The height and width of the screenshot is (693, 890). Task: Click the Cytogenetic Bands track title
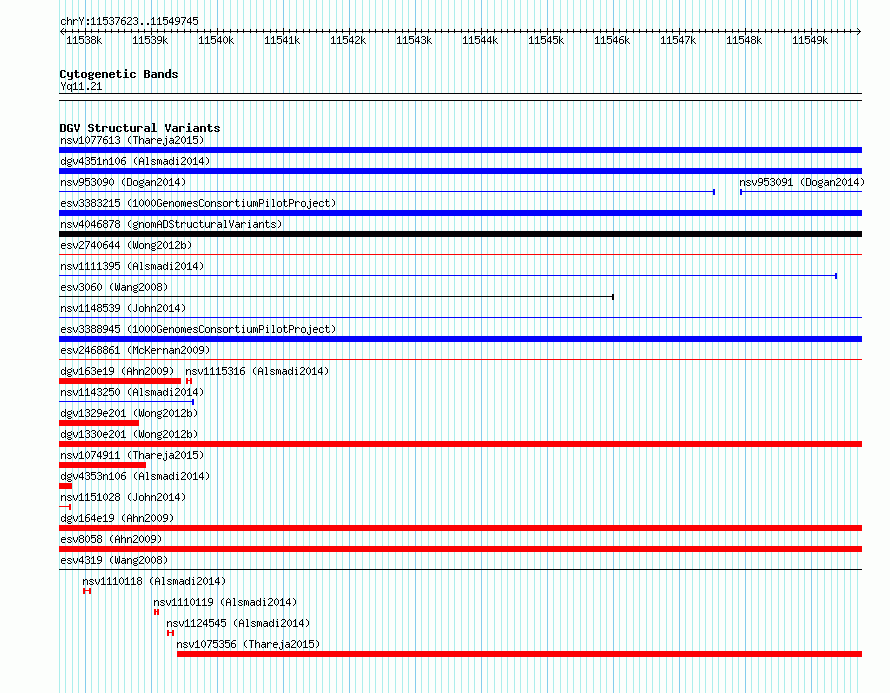(x=119, y=74)
